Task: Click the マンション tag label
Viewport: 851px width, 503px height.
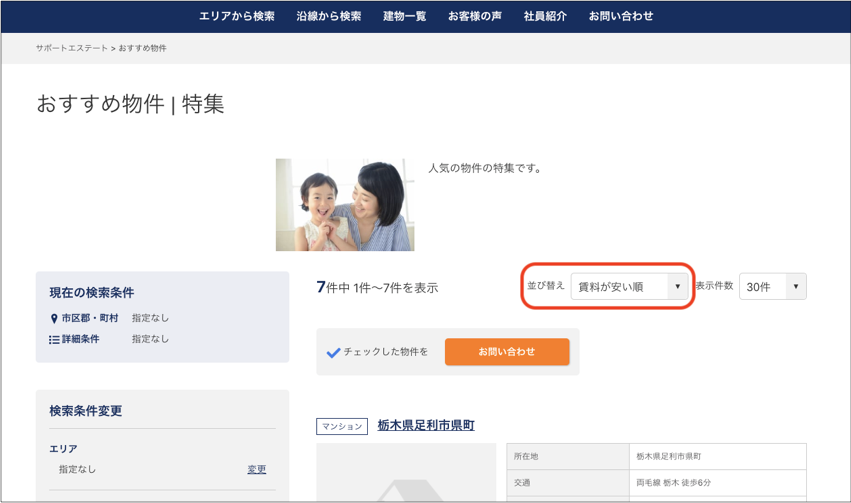Action: pyautogui.click(x=342, y=427)
